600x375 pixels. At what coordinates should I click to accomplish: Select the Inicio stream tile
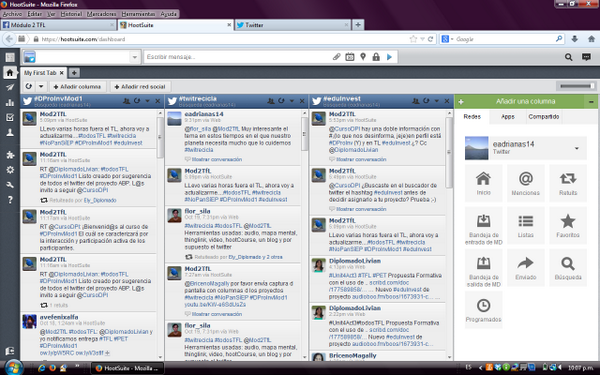[484, 183]
